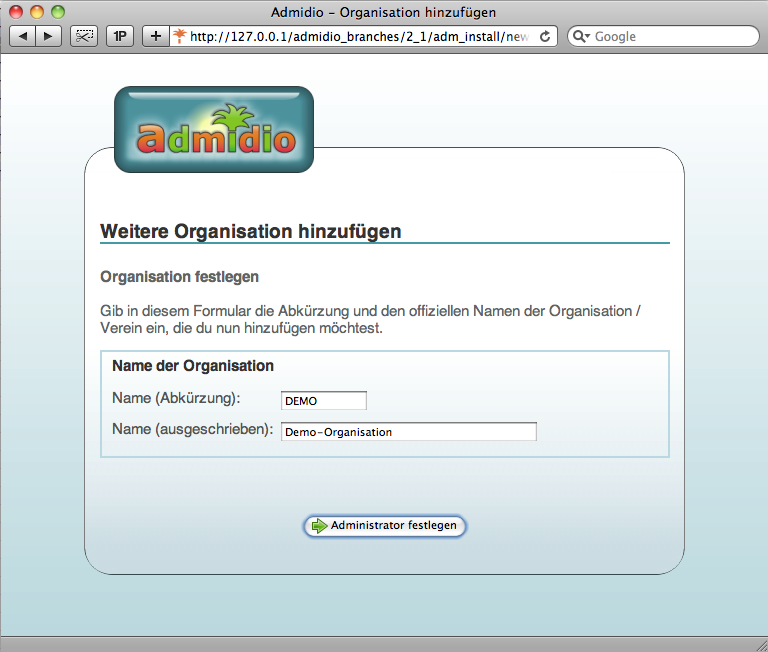Screen dimensions: 768x652
Task: Zoom the window with the green button
Action: tap(58, 12)
